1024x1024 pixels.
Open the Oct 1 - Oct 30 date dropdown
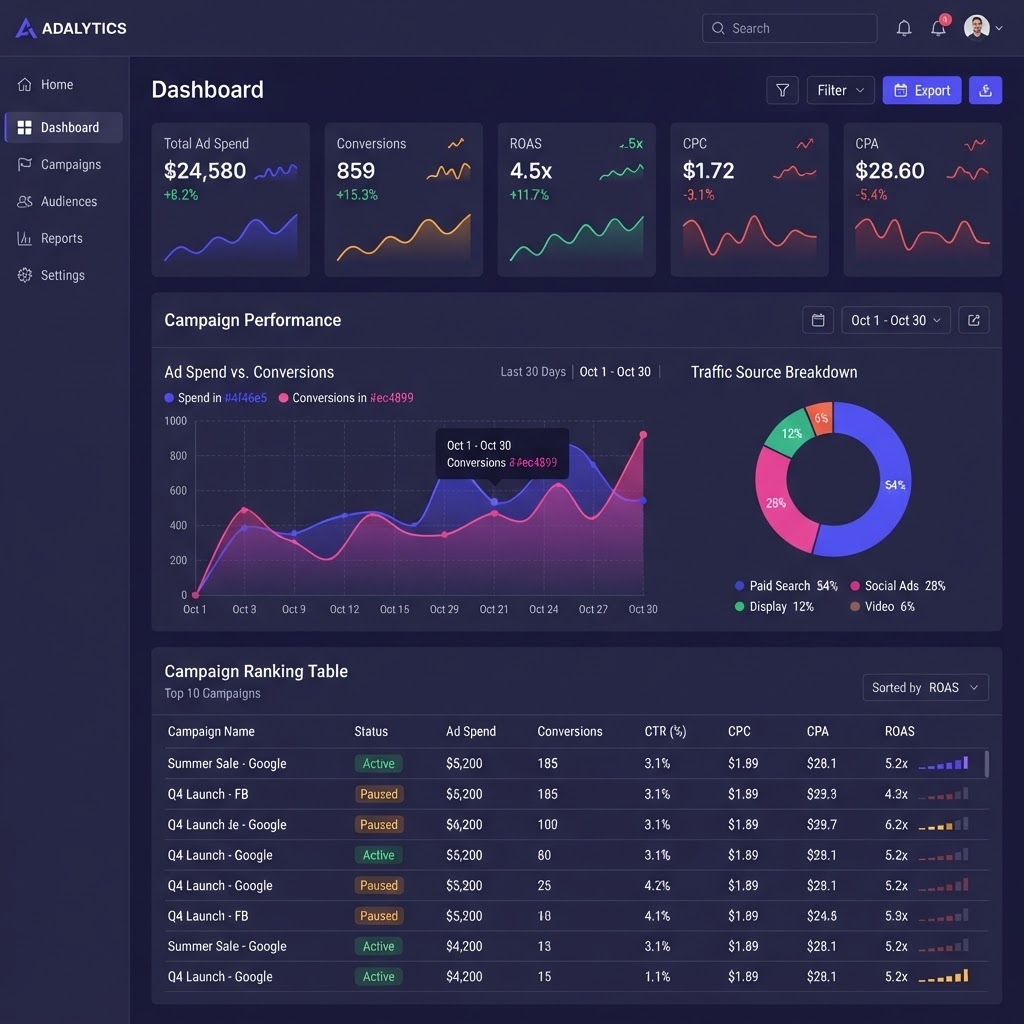(x=896, y=320)
